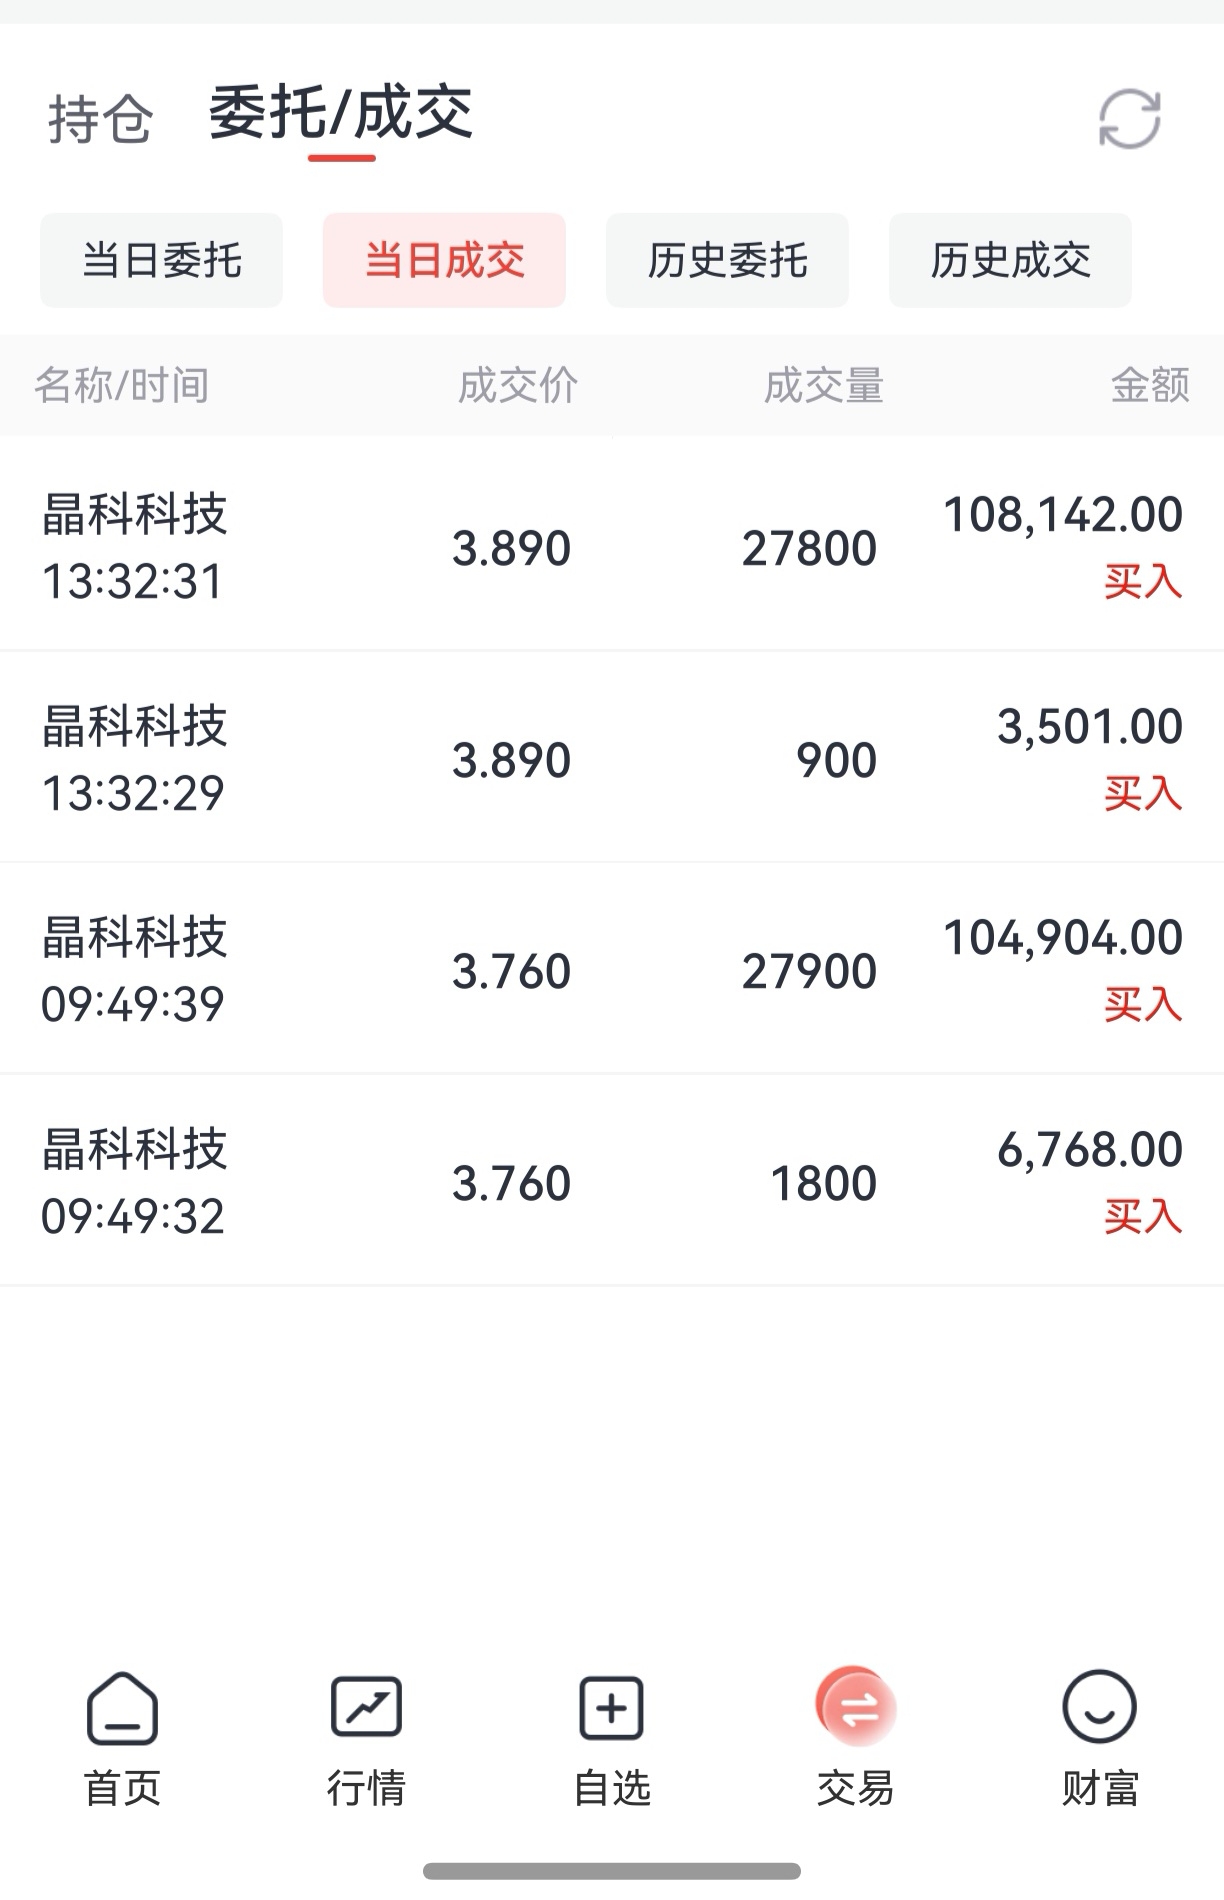Tap the 交易 trade icon
This screenshot has width=1224, height=1900.
(x=856, y=1707)
